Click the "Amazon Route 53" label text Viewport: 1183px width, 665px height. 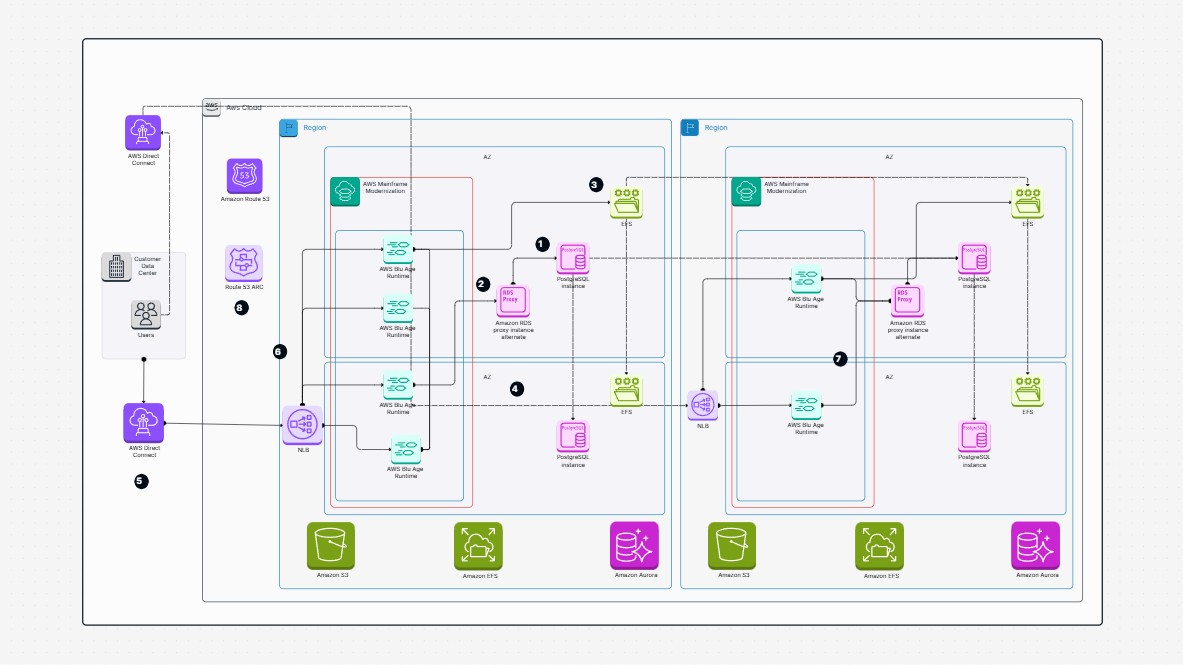[245, 199]
